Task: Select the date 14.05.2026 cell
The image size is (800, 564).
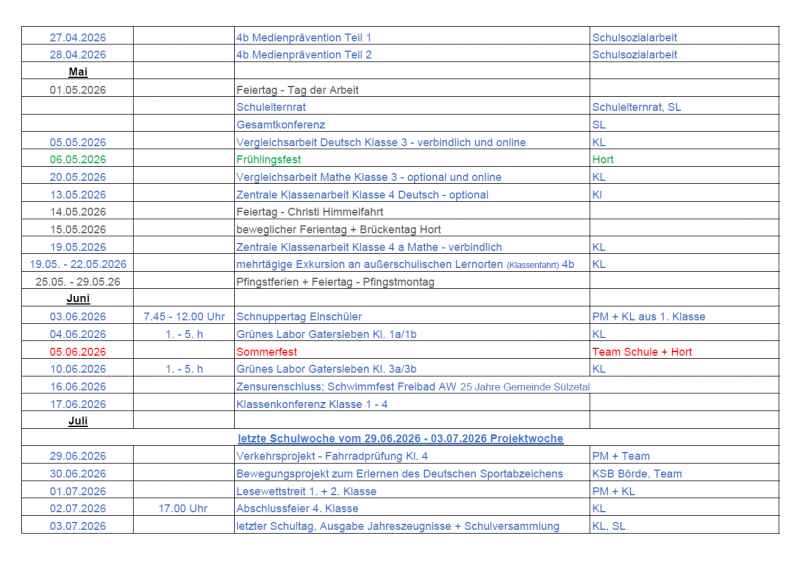Action: 77,212
